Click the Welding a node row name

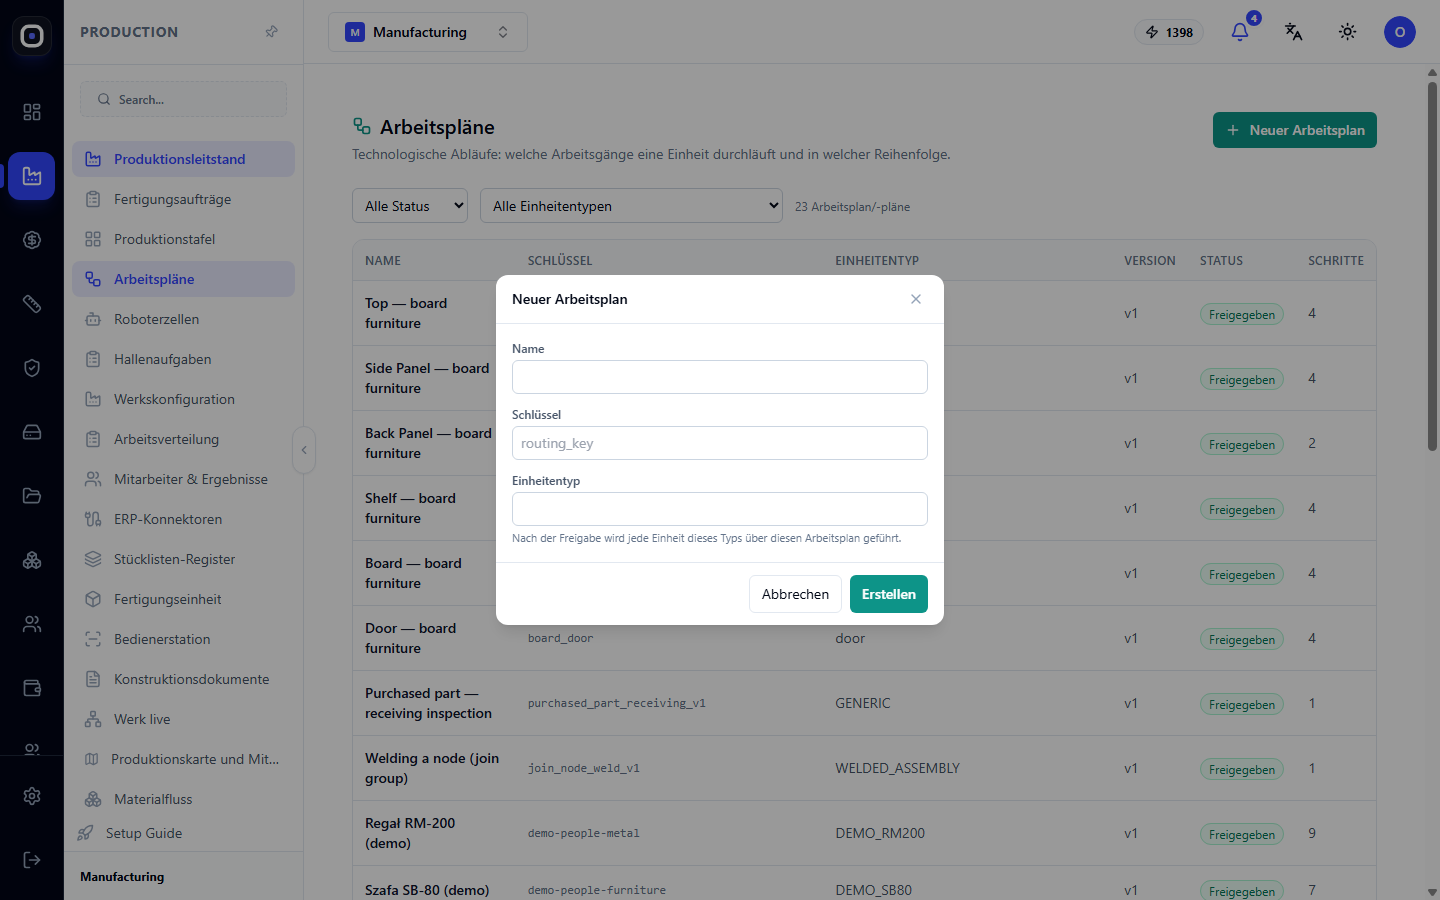pyautogui.click(x=432, y=768)
